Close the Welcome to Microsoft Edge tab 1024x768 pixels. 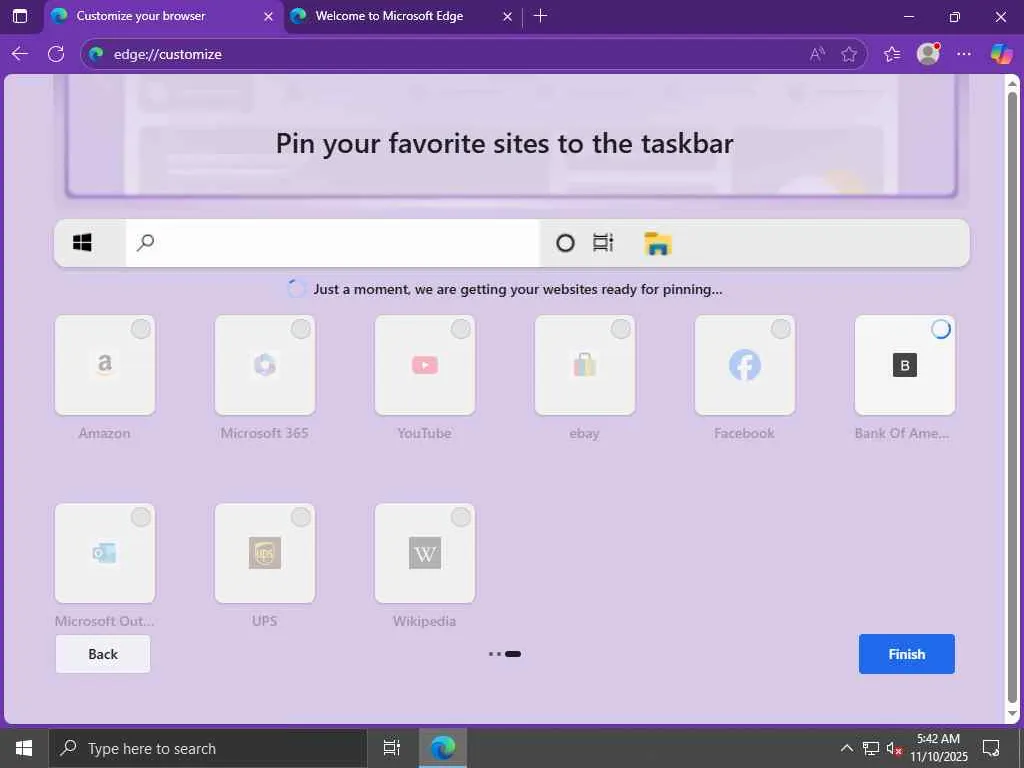(507, 16)
